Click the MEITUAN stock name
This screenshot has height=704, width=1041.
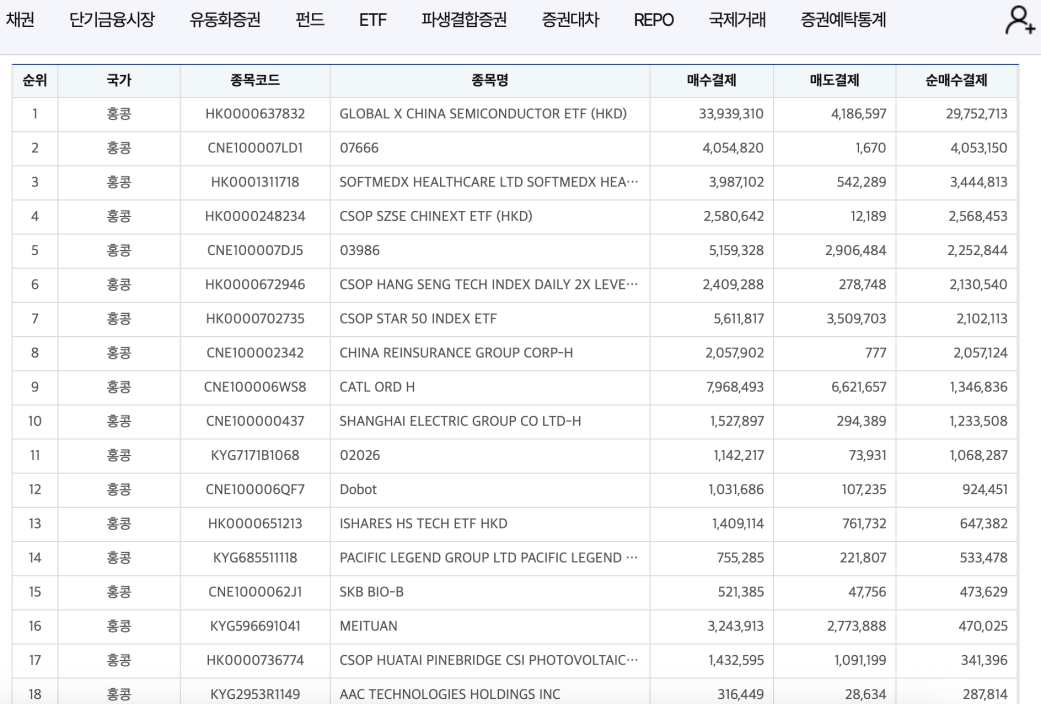point(368,626)
